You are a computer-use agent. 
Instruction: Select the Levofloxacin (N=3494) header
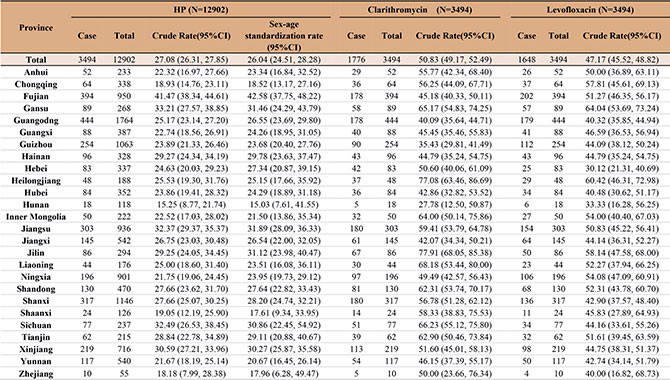590,9
